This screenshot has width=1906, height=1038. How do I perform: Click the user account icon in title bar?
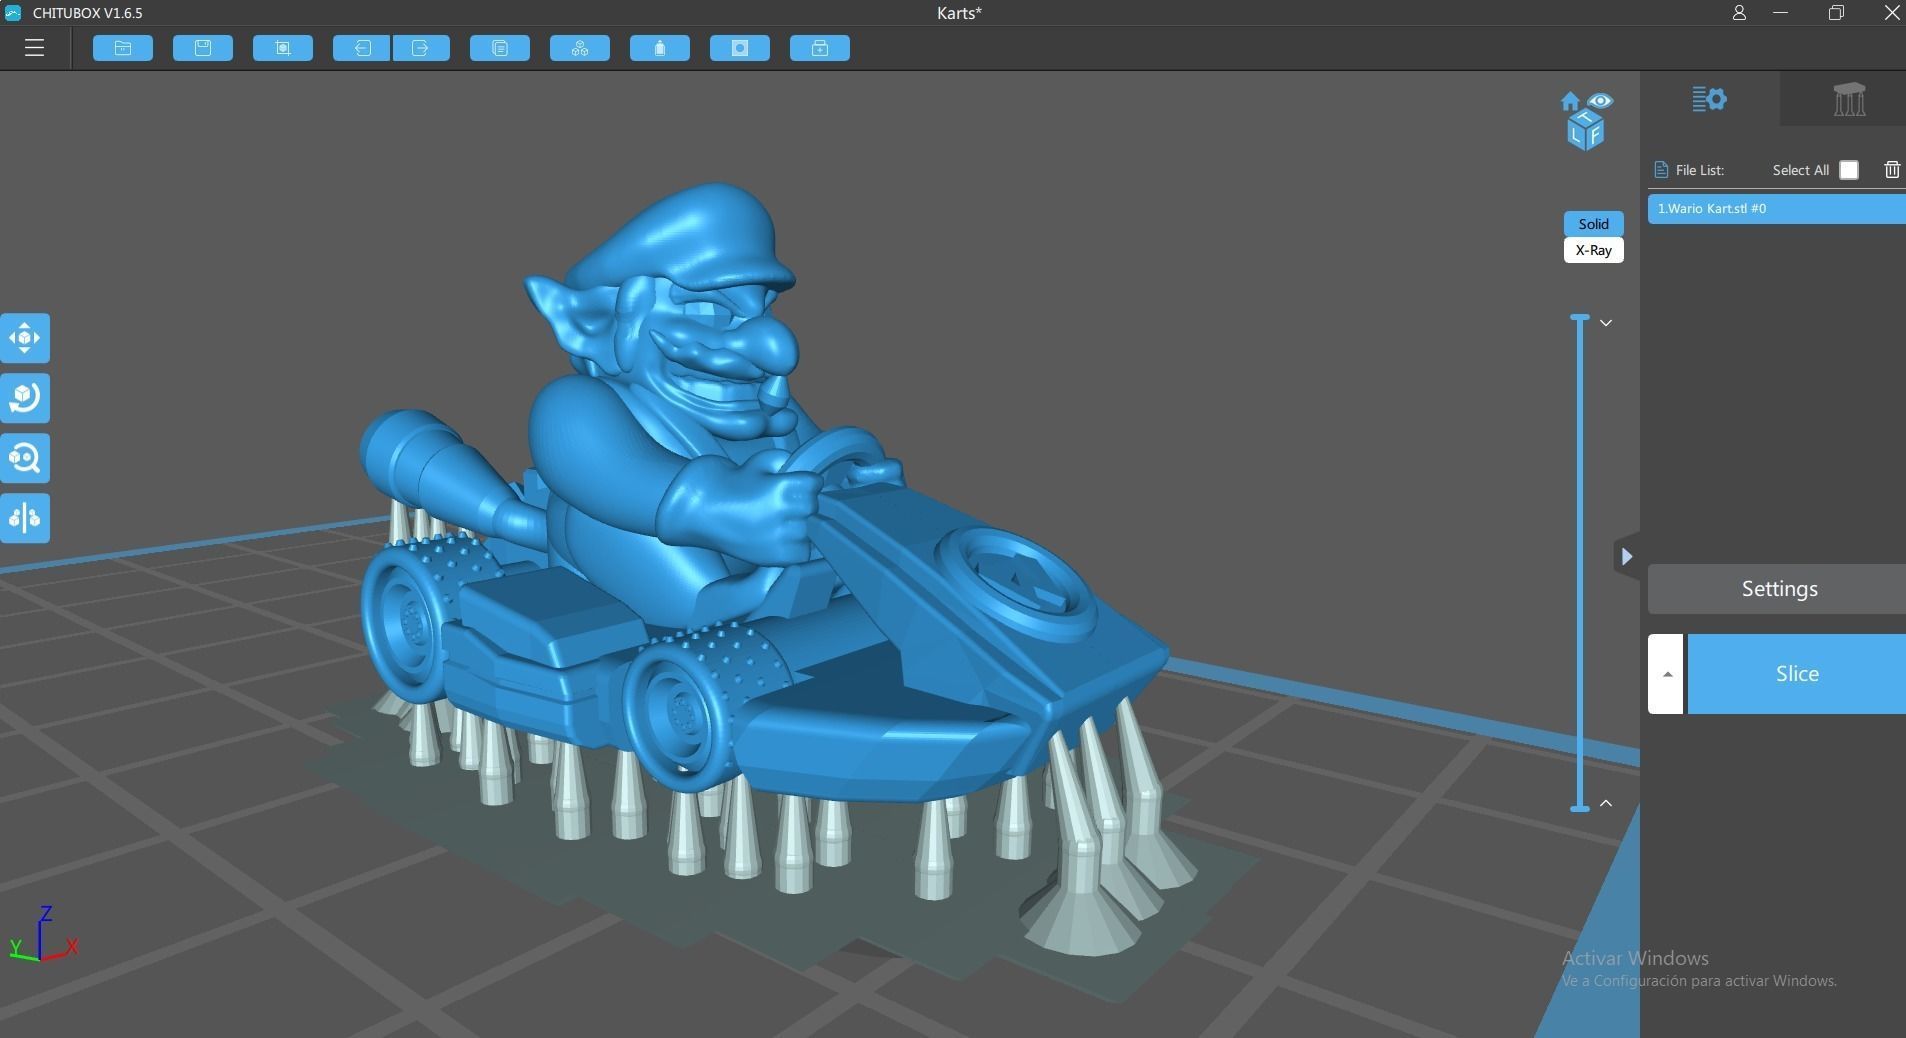point(1739,13)
